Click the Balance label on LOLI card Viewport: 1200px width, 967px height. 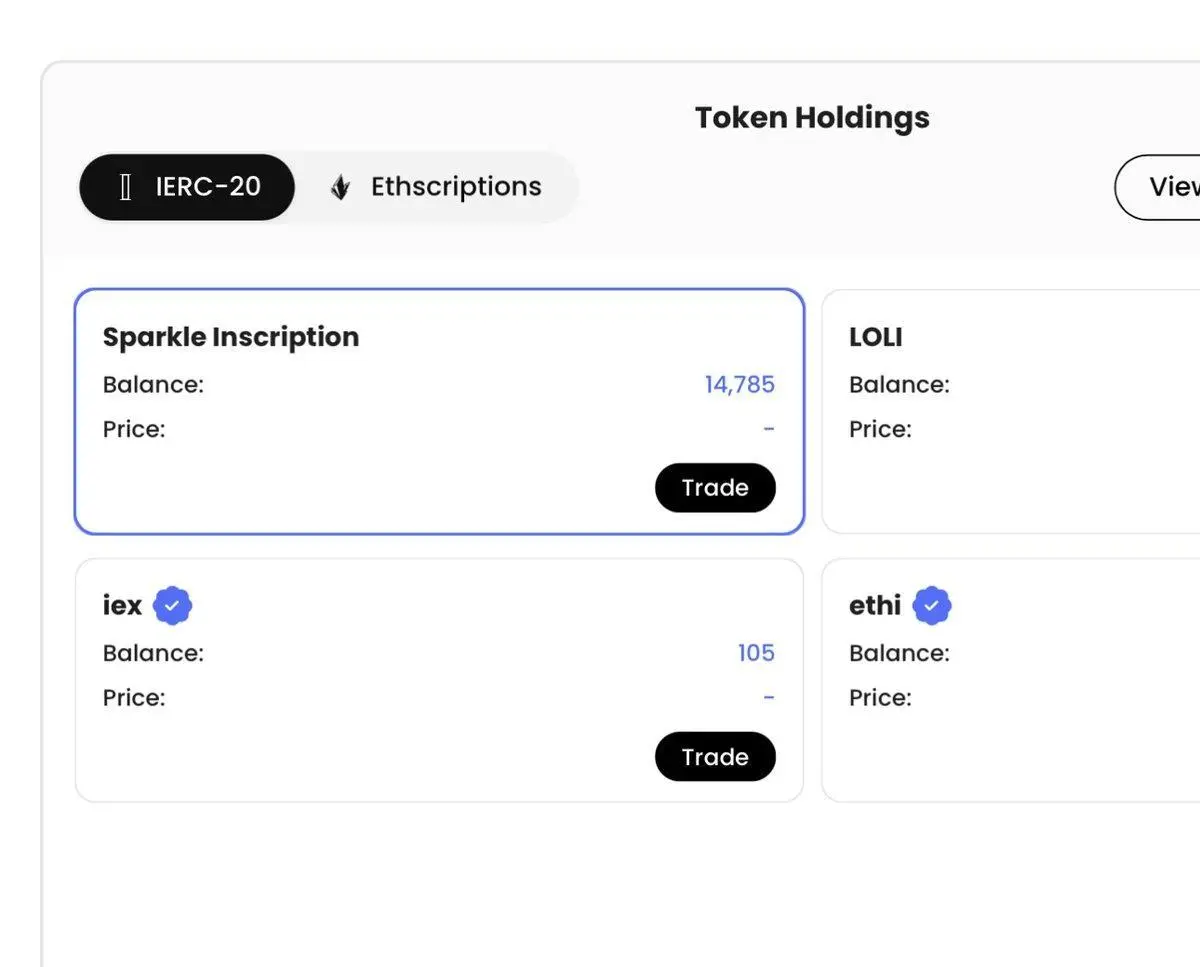click(899, 385)
